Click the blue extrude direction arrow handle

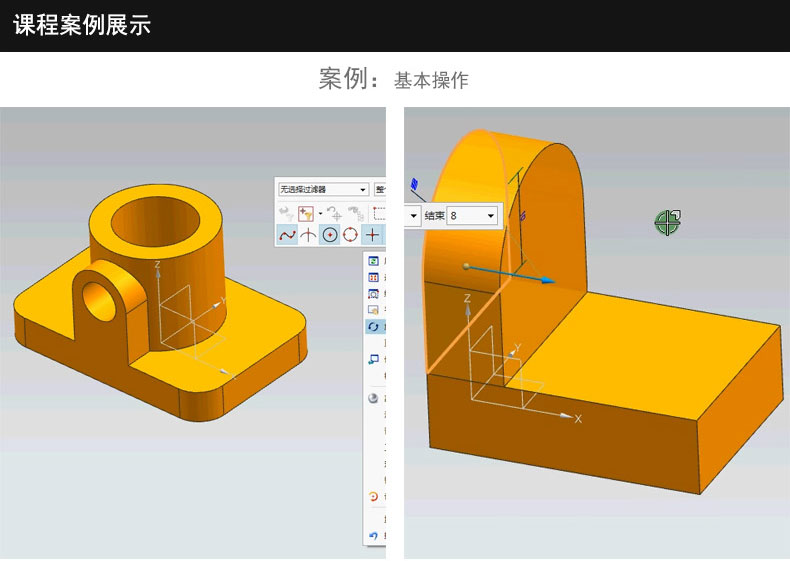[x=545, y=281]
